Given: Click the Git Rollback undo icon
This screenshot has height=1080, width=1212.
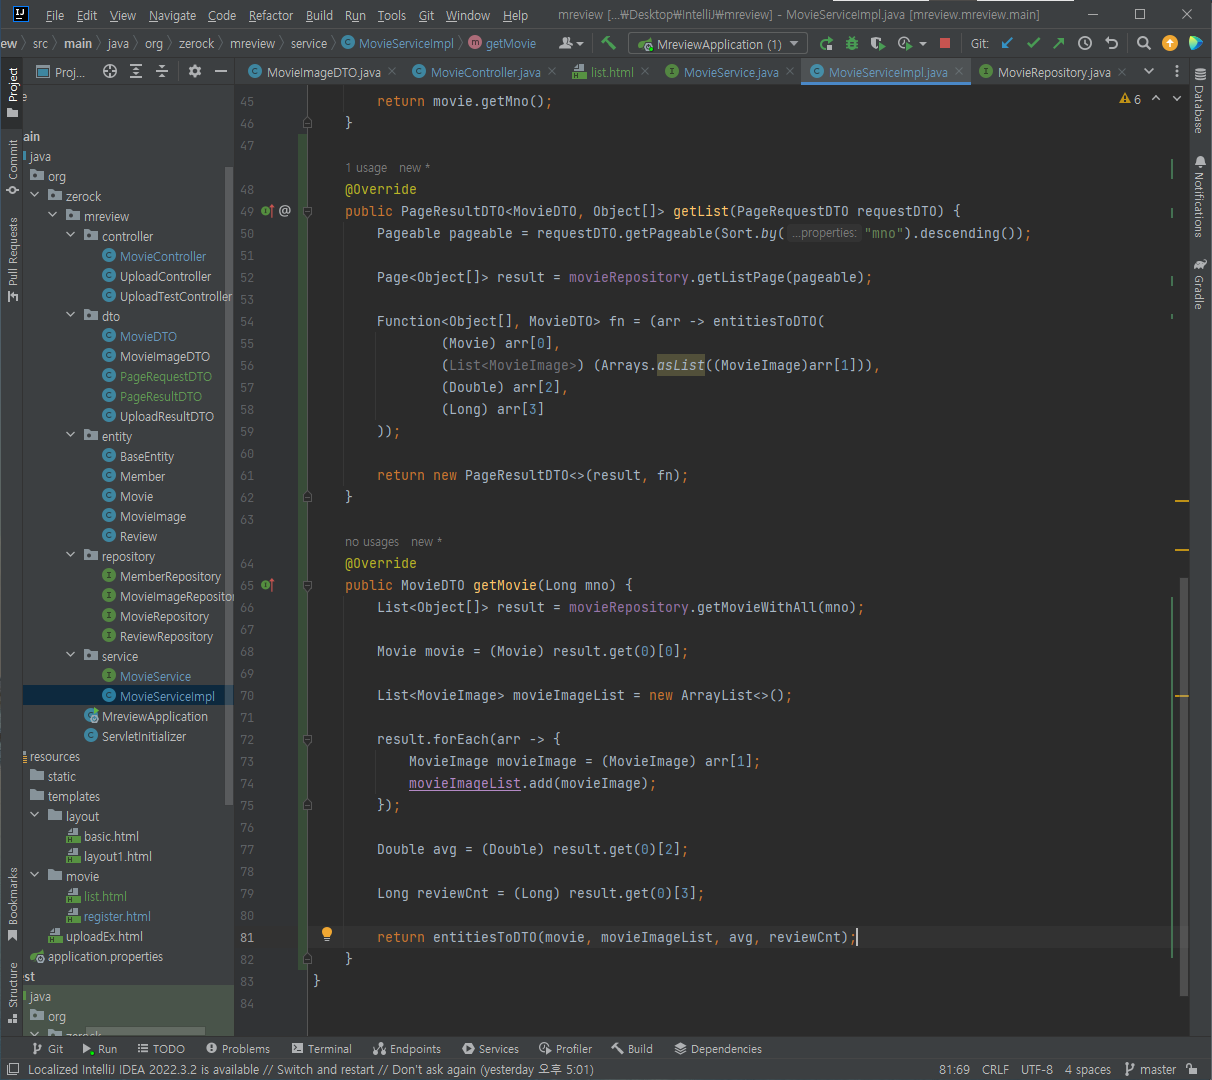Looking at the screenshot, I should 1111,43.
